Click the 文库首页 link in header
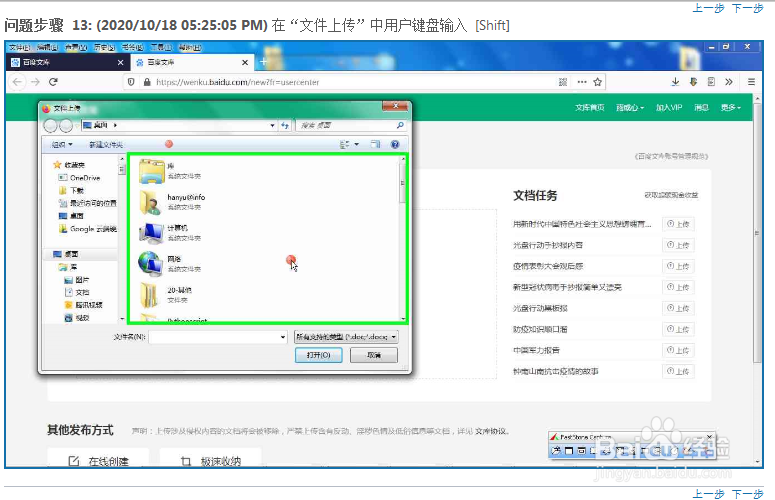 pyautogui.click(x=590, y=107)
